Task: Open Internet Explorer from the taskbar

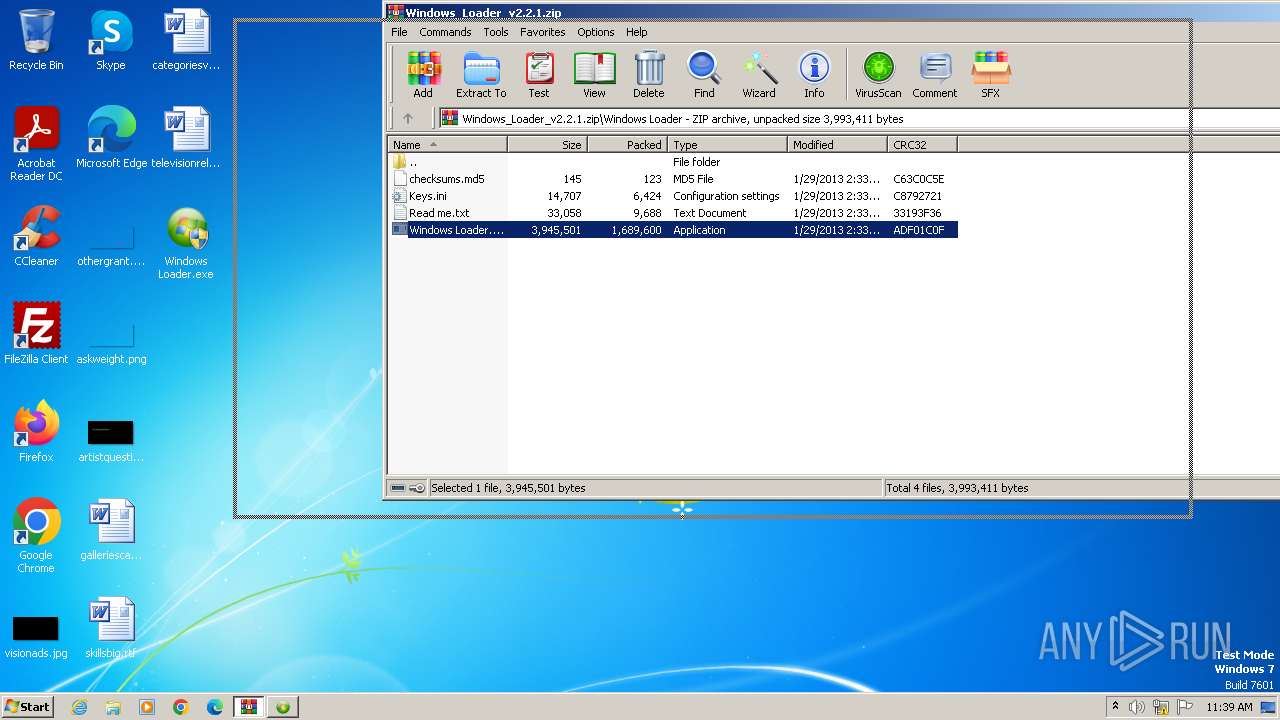Action: click(79, 707)
